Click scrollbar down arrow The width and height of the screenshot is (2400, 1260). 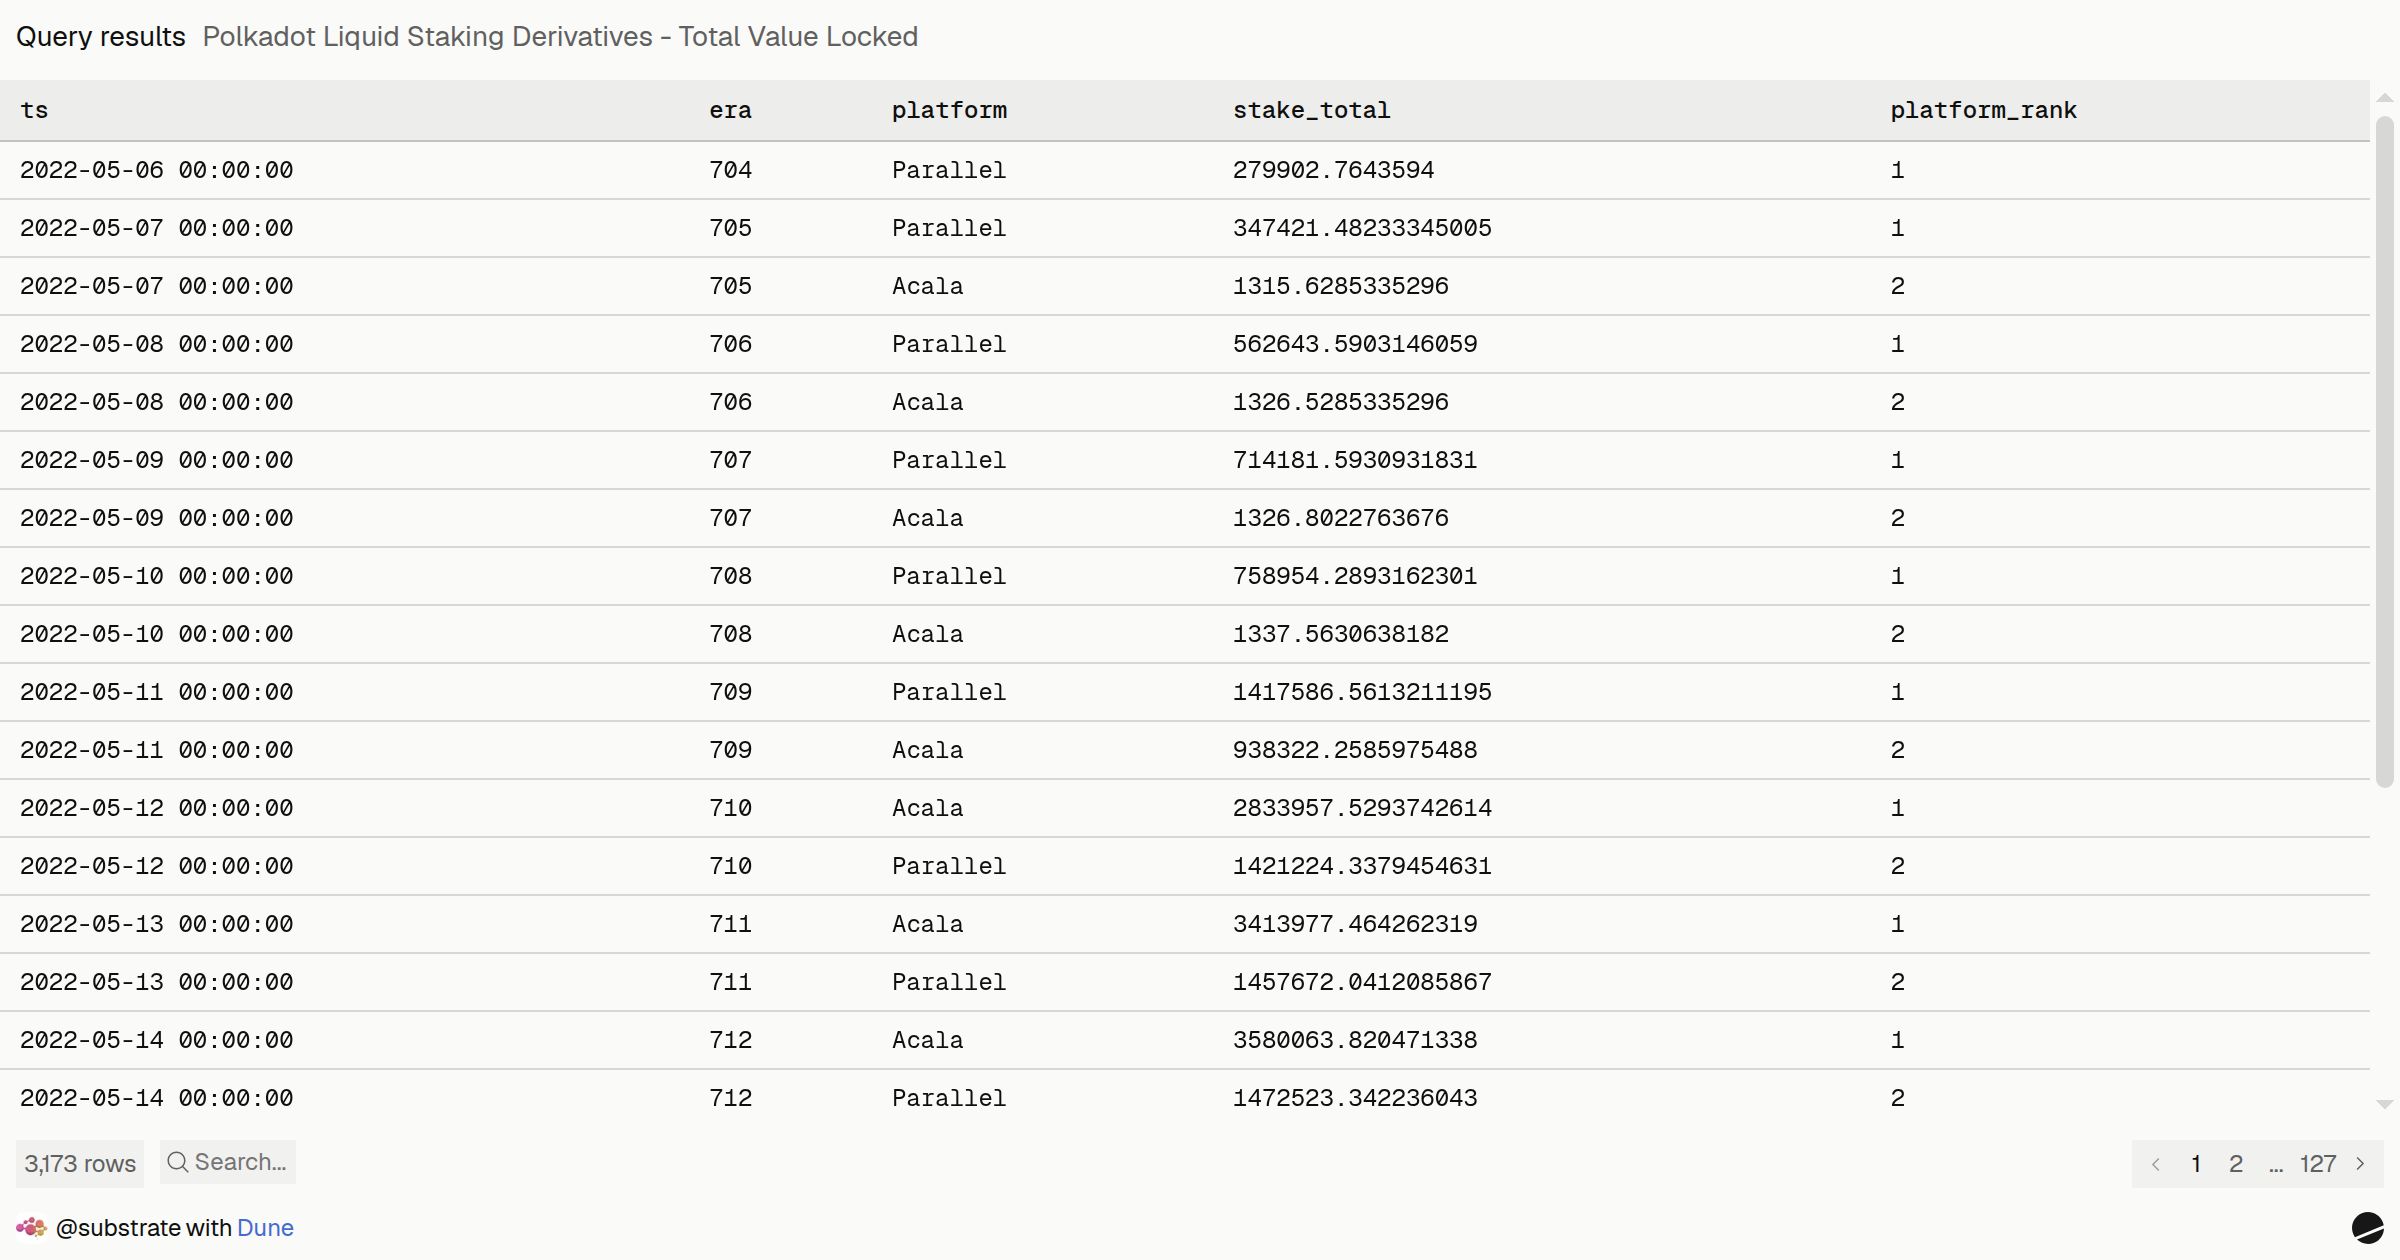click(x=2385, y=1104)
